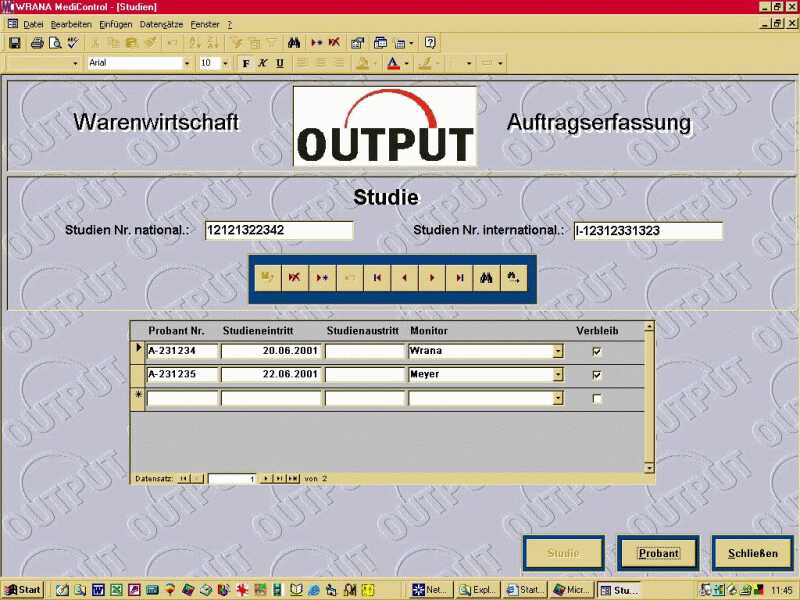Toggle italic (K) formatting

(x=262, y=63)
